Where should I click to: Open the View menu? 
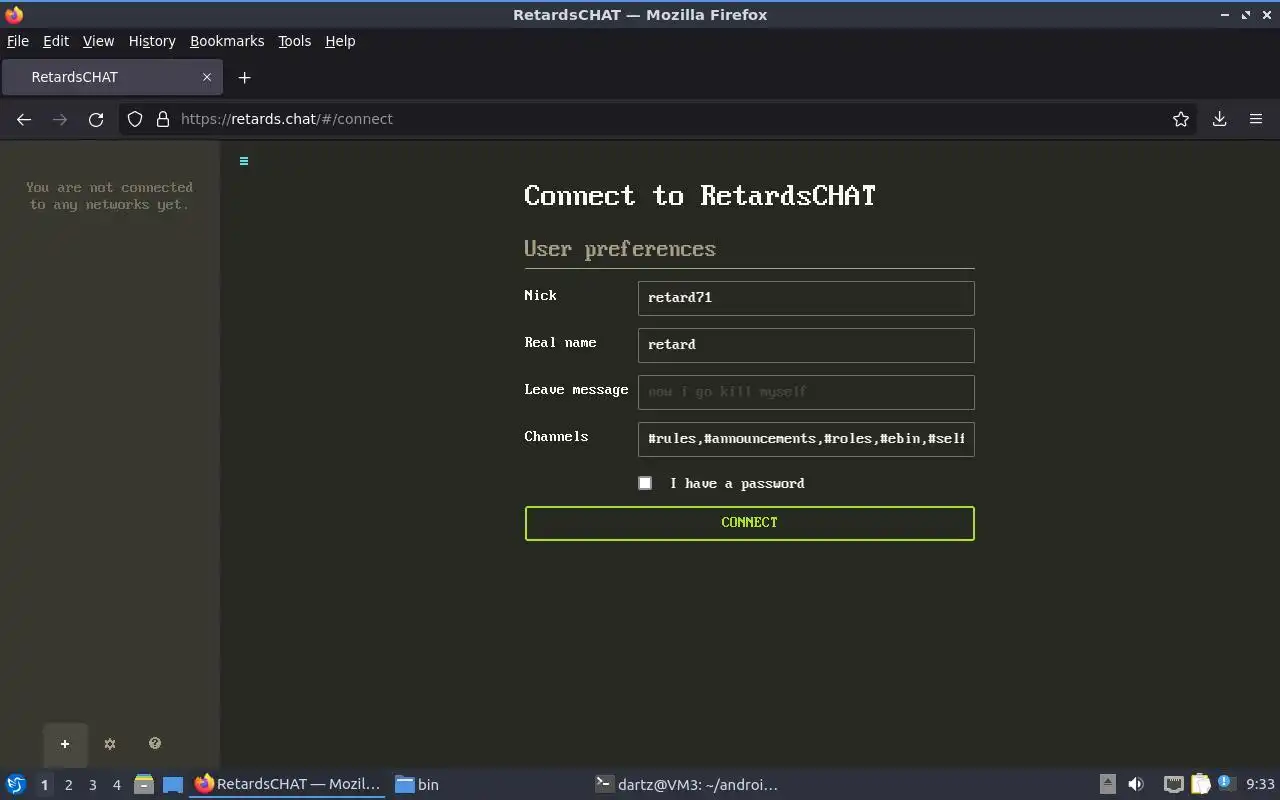pos(98,41)
